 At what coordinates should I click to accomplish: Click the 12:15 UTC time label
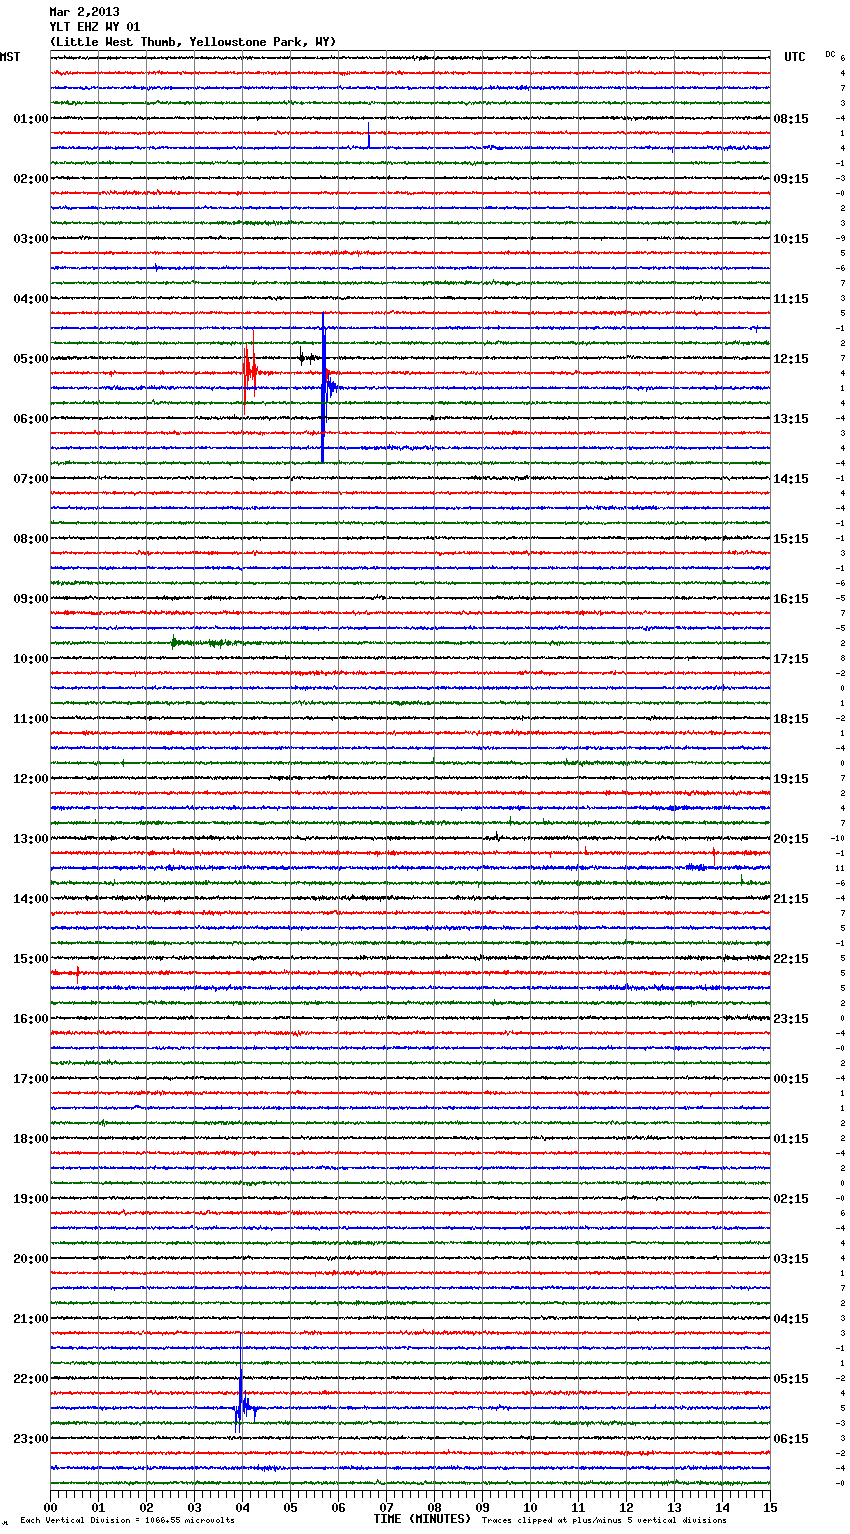(x=791, y=359)
